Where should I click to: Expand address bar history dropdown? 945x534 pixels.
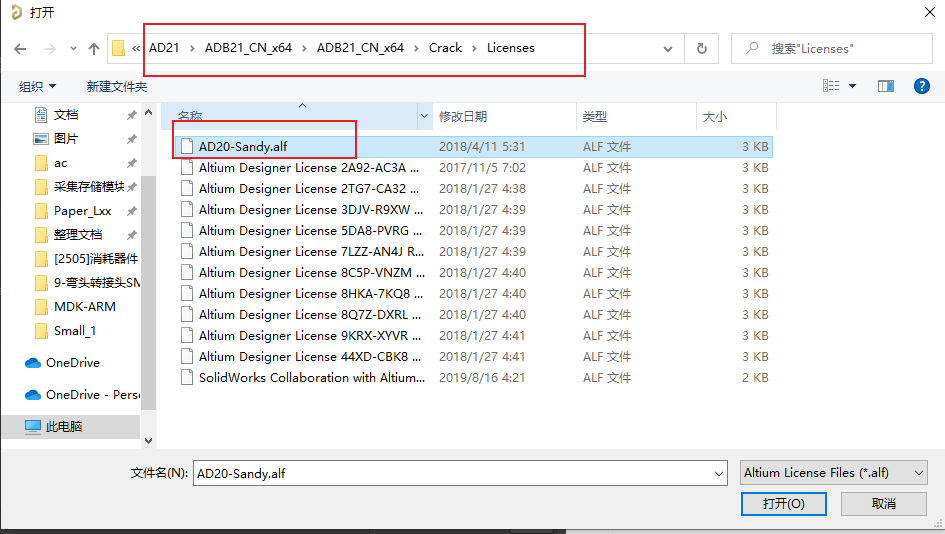(668, 49)
